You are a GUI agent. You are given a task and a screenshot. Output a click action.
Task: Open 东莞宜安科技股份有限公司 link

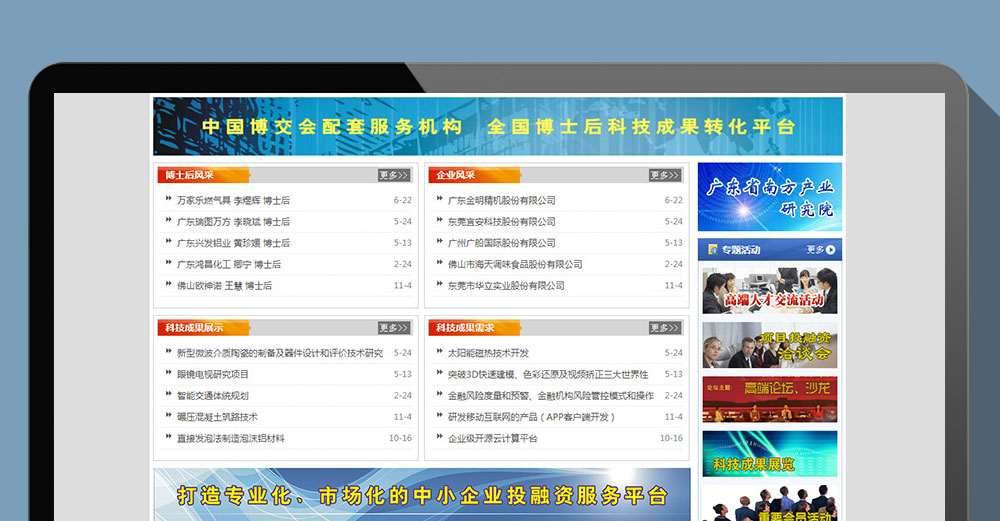(x=502, y=222)
